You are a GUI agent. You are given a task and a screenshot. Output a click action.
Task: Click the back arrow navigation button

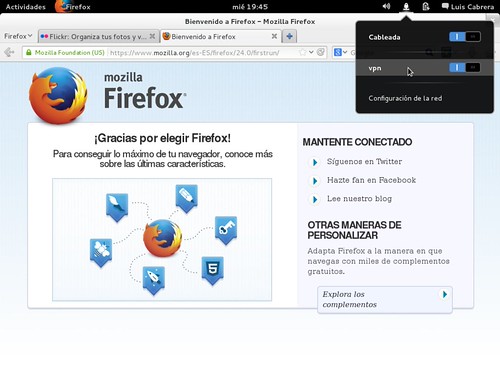[x=9, y=52]
